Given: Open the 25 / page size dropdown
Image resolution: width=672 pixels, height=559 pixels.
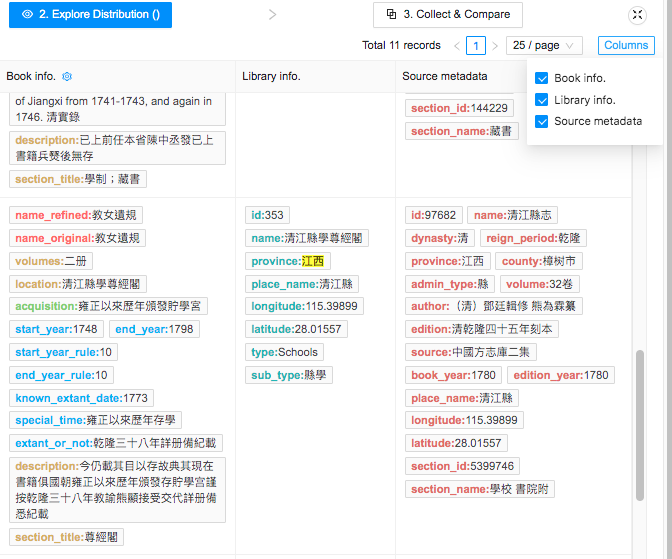Looking at the screenshot, I should click(x=543, y=46).
